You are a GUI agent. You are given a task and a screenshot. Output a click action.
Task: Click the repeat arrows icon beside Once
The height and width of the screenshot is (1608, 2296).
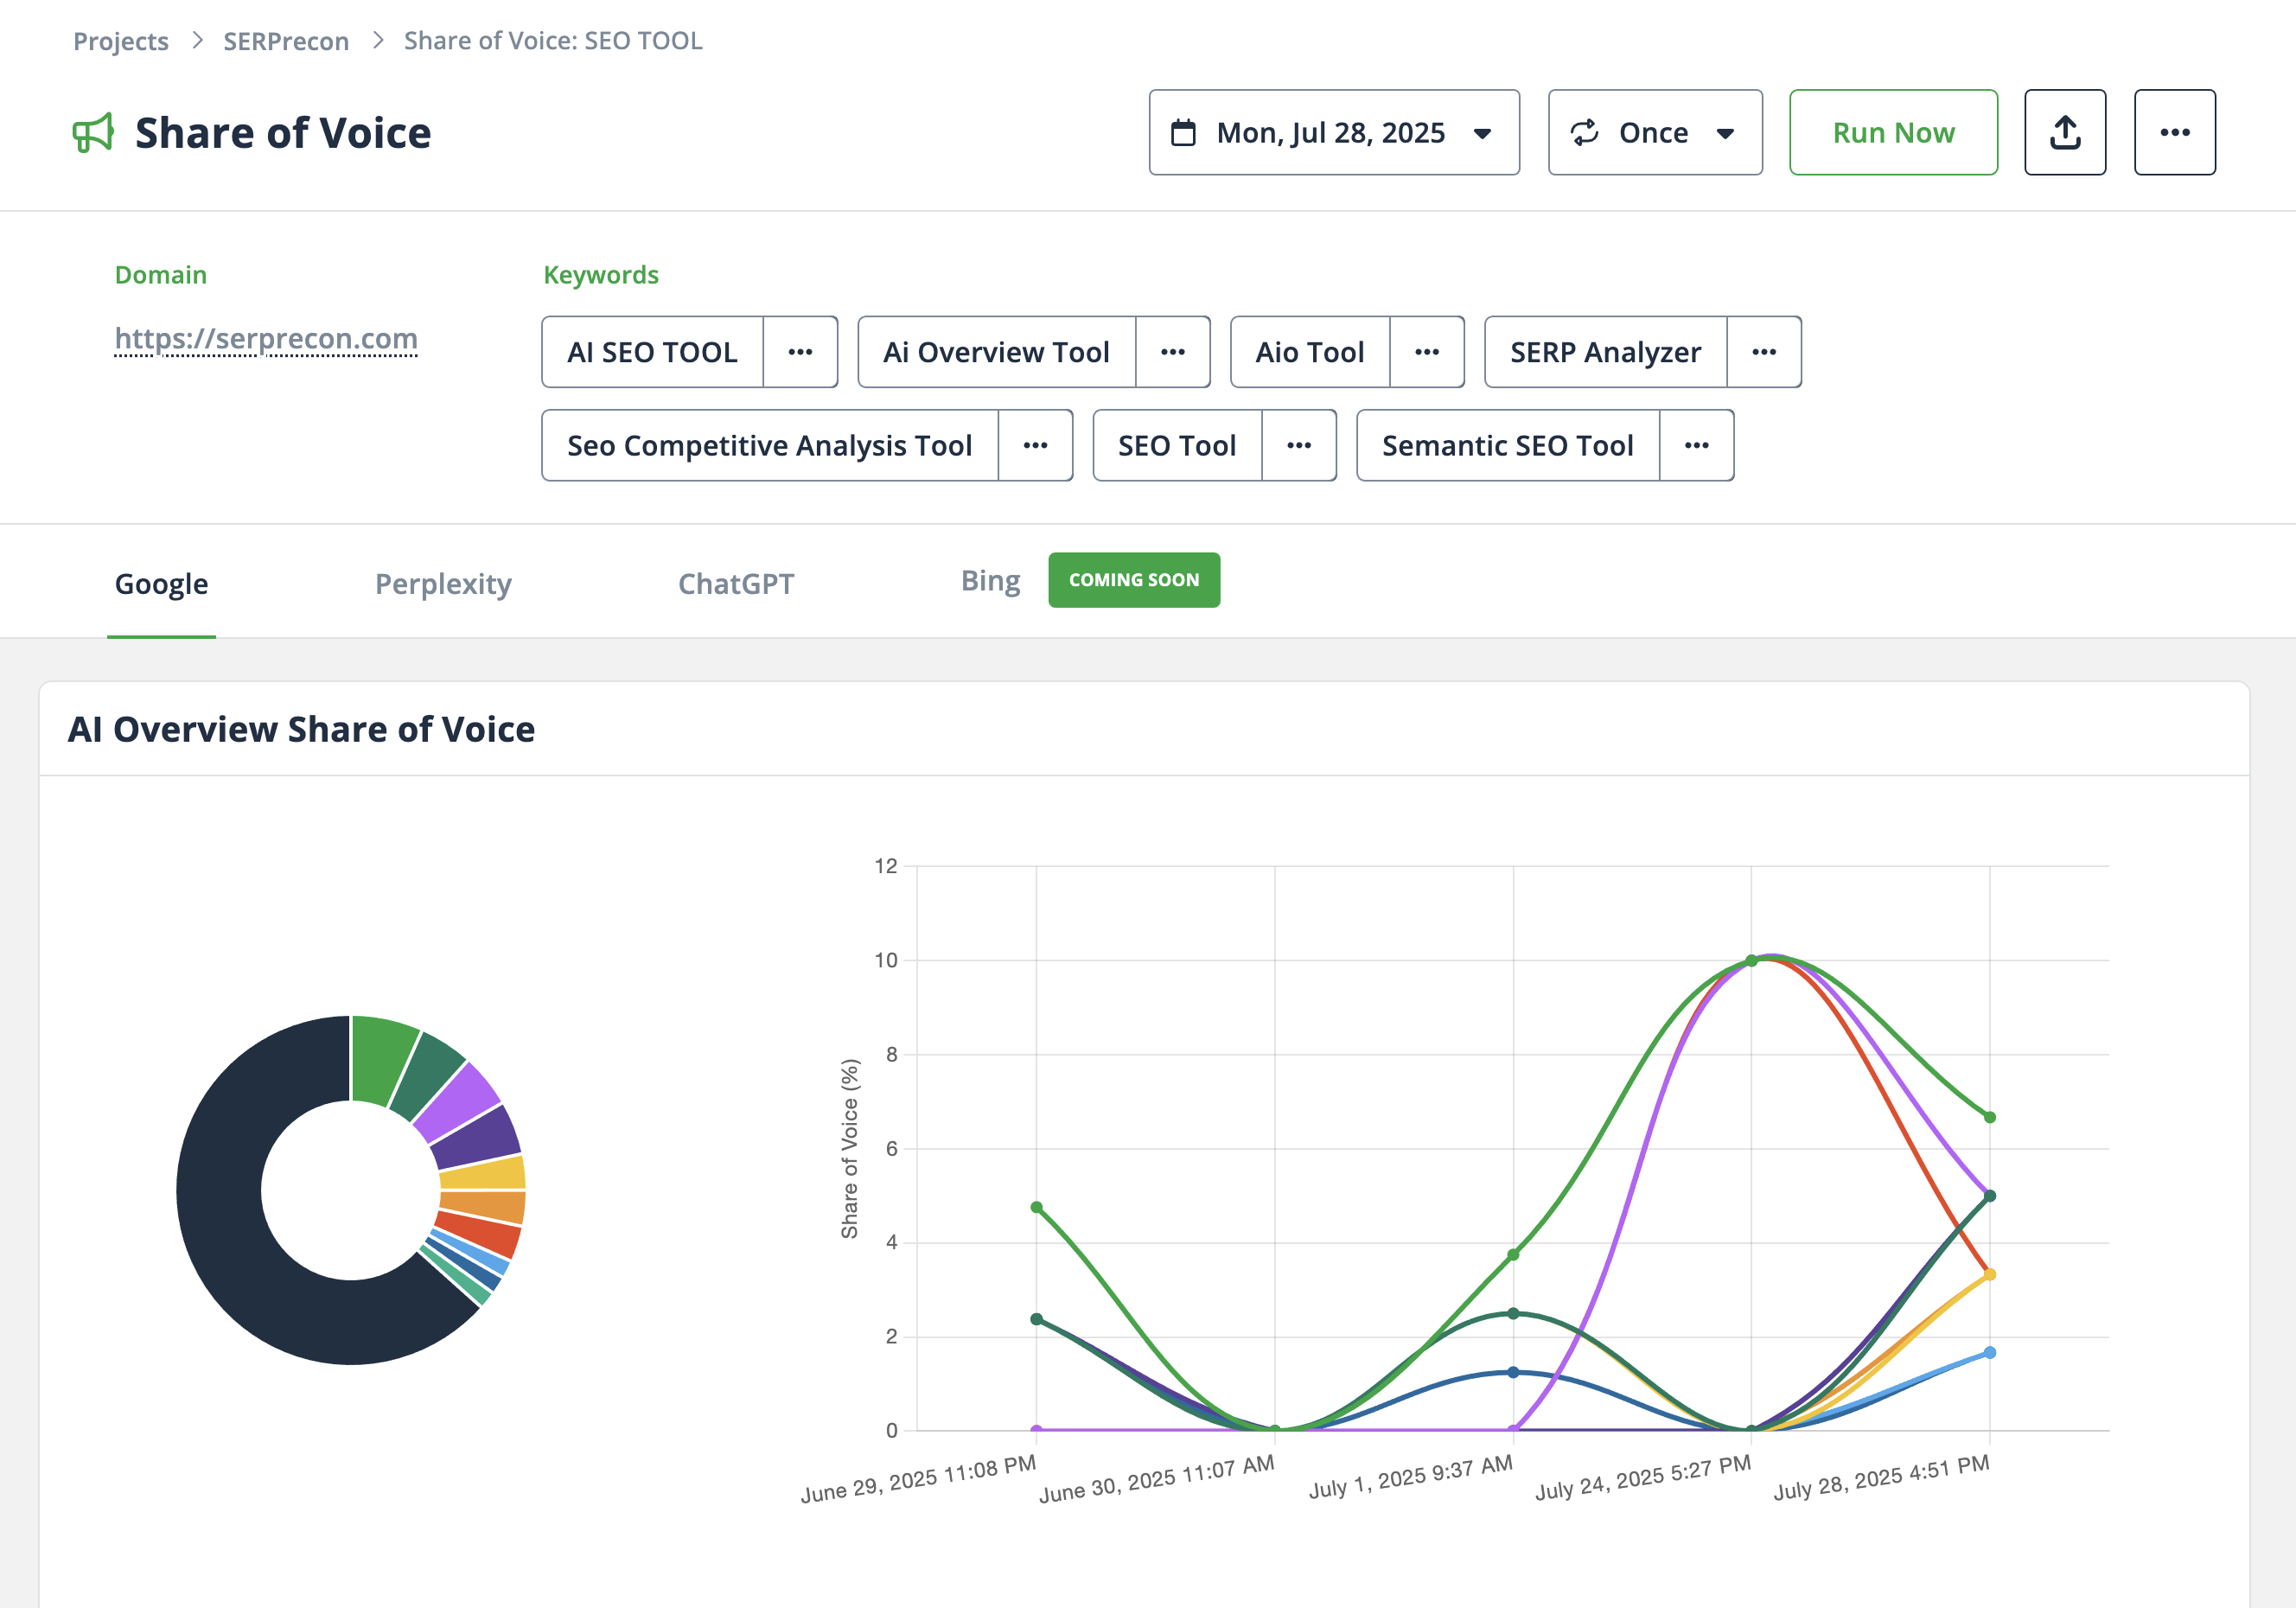pyautogui.click(x=1585, y=132)
